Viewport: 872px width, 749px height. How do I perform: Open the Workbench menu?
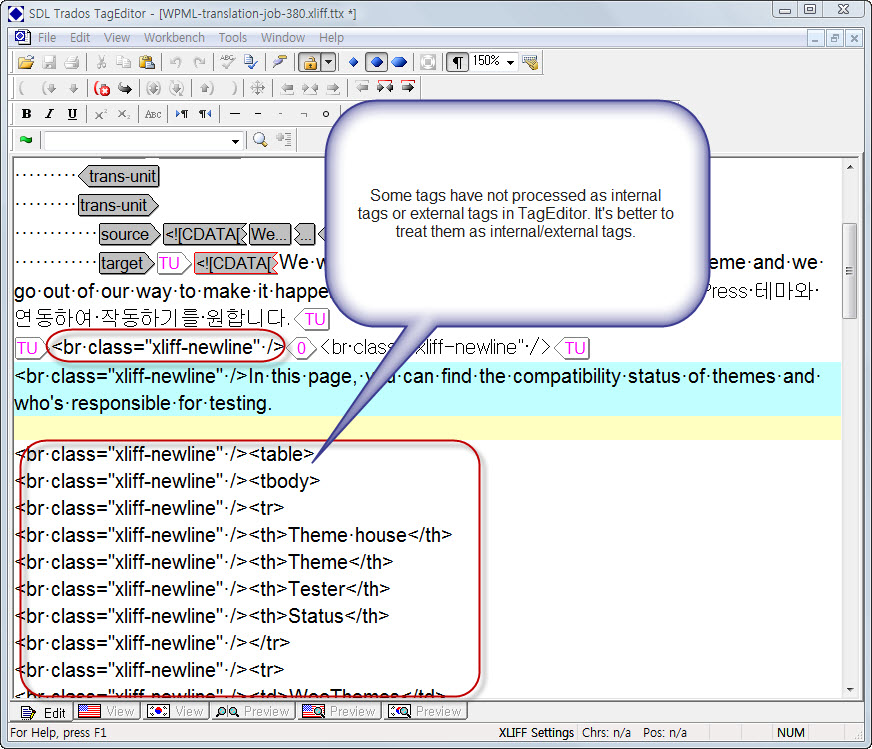(174, 37)
